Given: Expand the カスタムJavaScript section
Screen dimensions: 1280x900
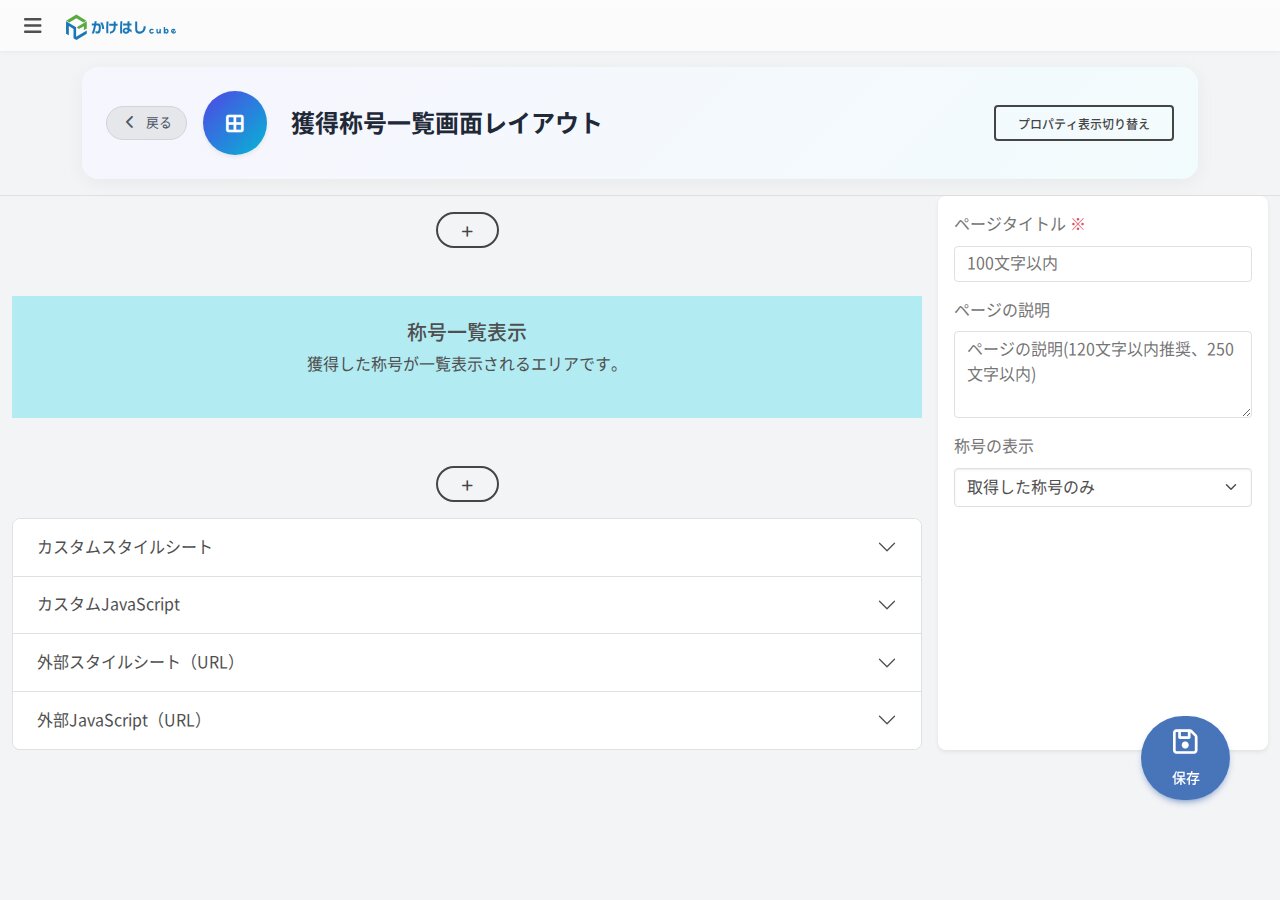Looking at the screenshot, I should (467, 605).
